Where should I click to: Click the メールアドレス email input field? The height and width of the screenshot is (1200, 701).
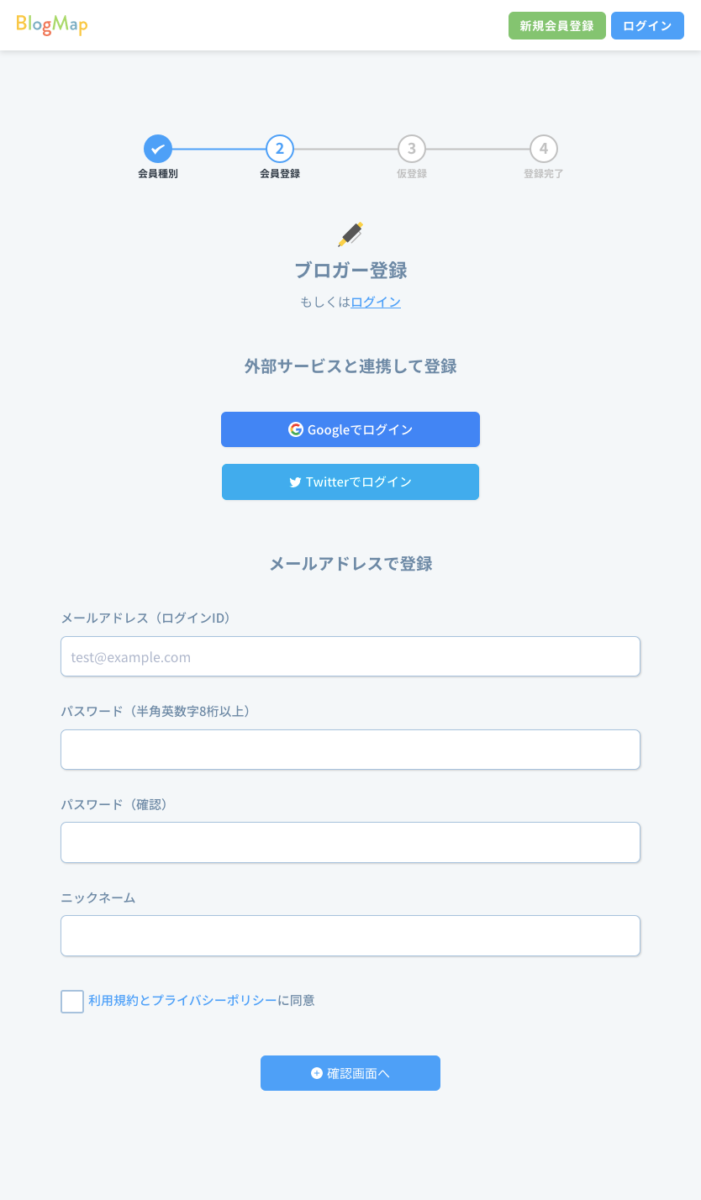tap(350, 656)
